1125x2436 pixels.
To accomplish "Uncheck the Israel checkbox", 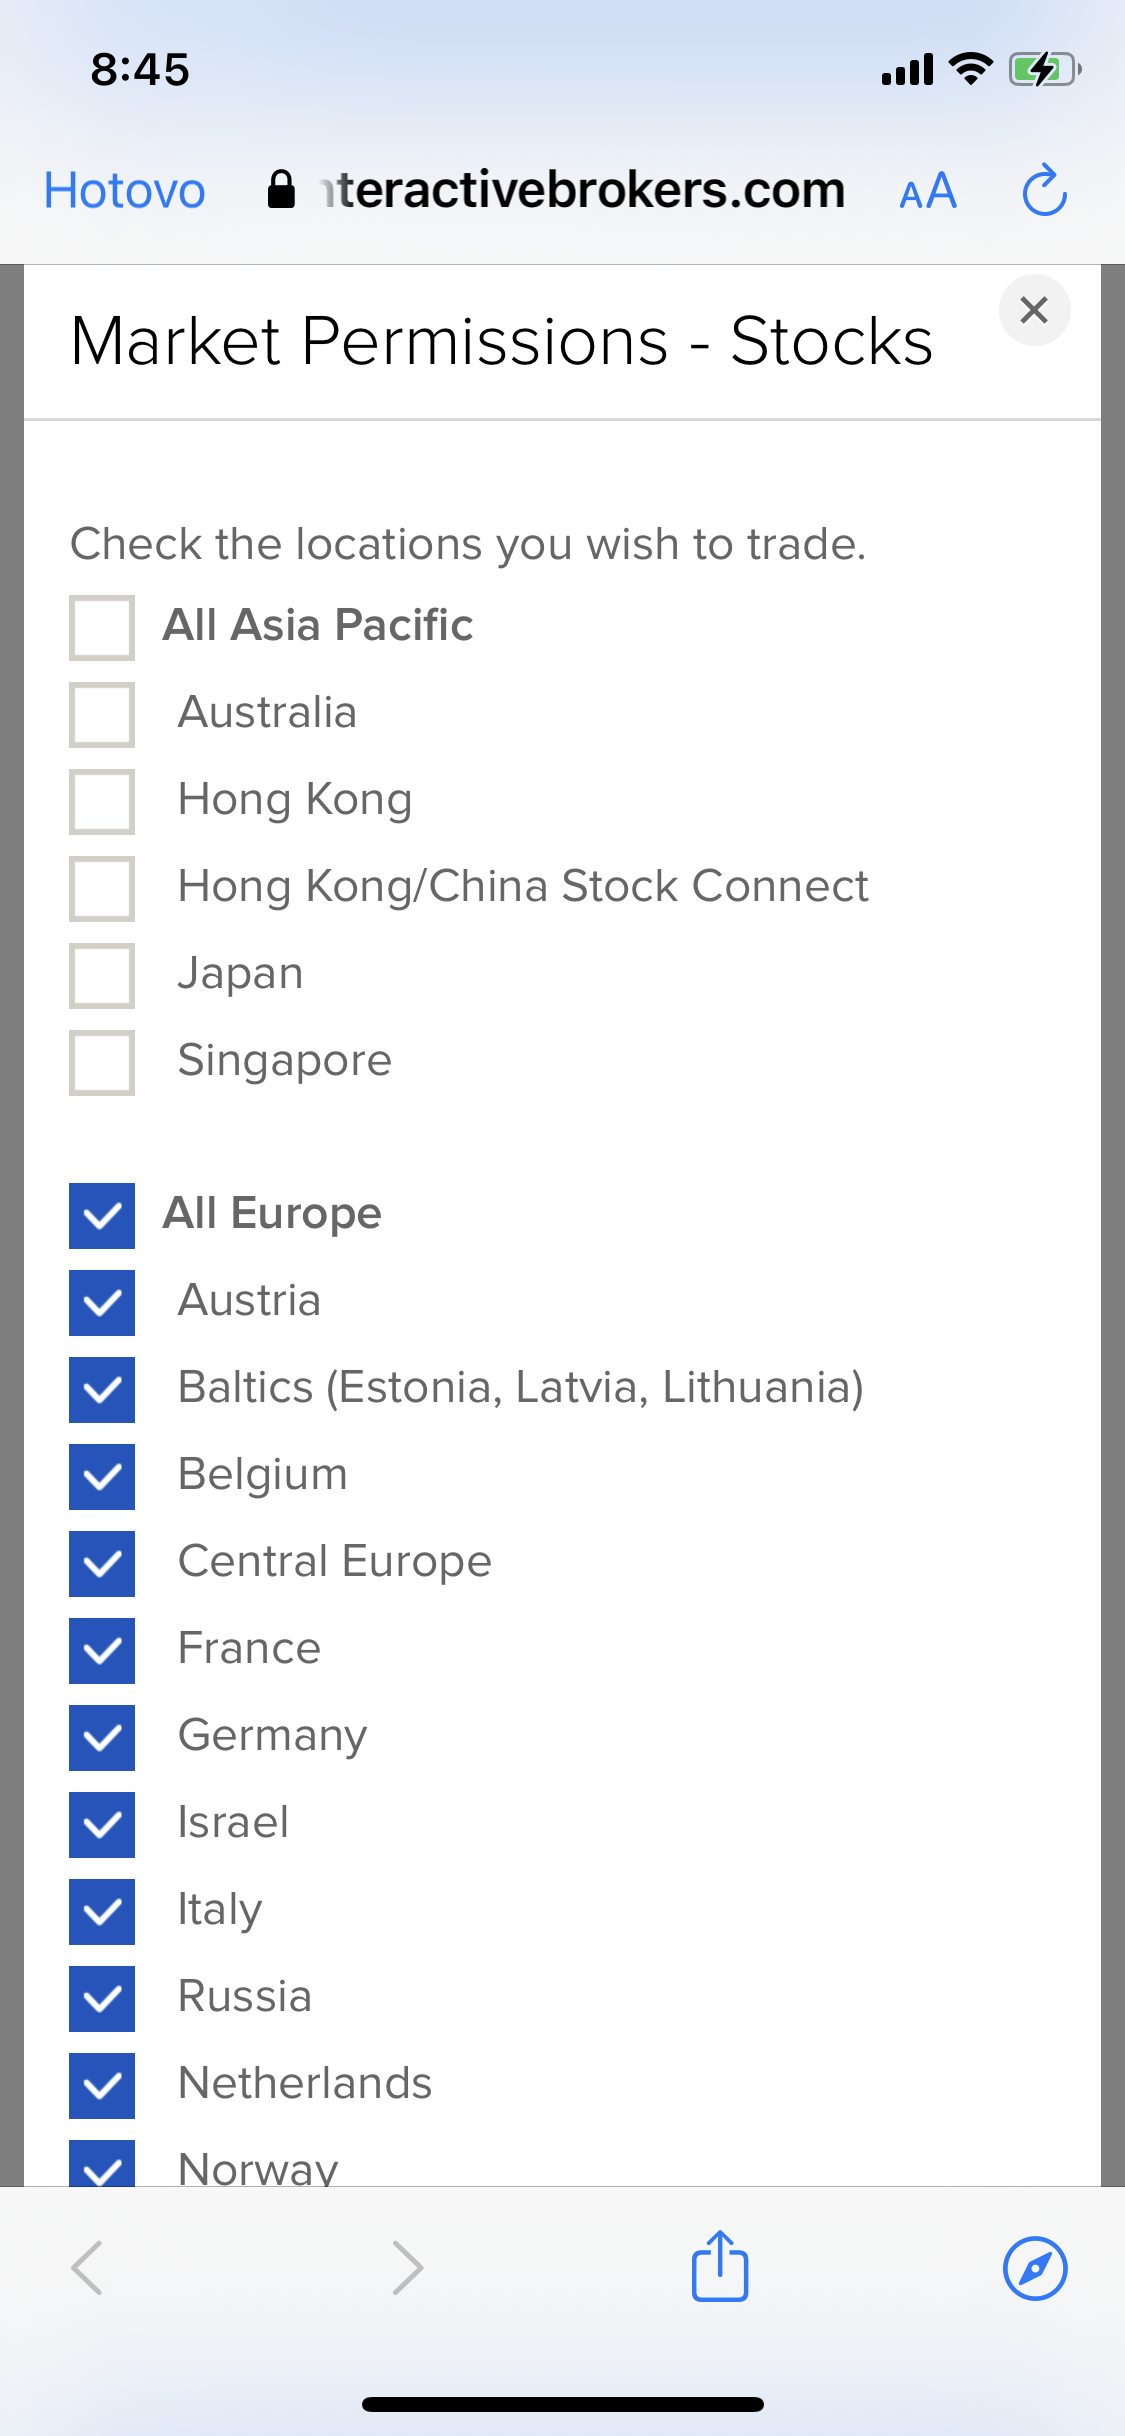I will click(102, 1825).
